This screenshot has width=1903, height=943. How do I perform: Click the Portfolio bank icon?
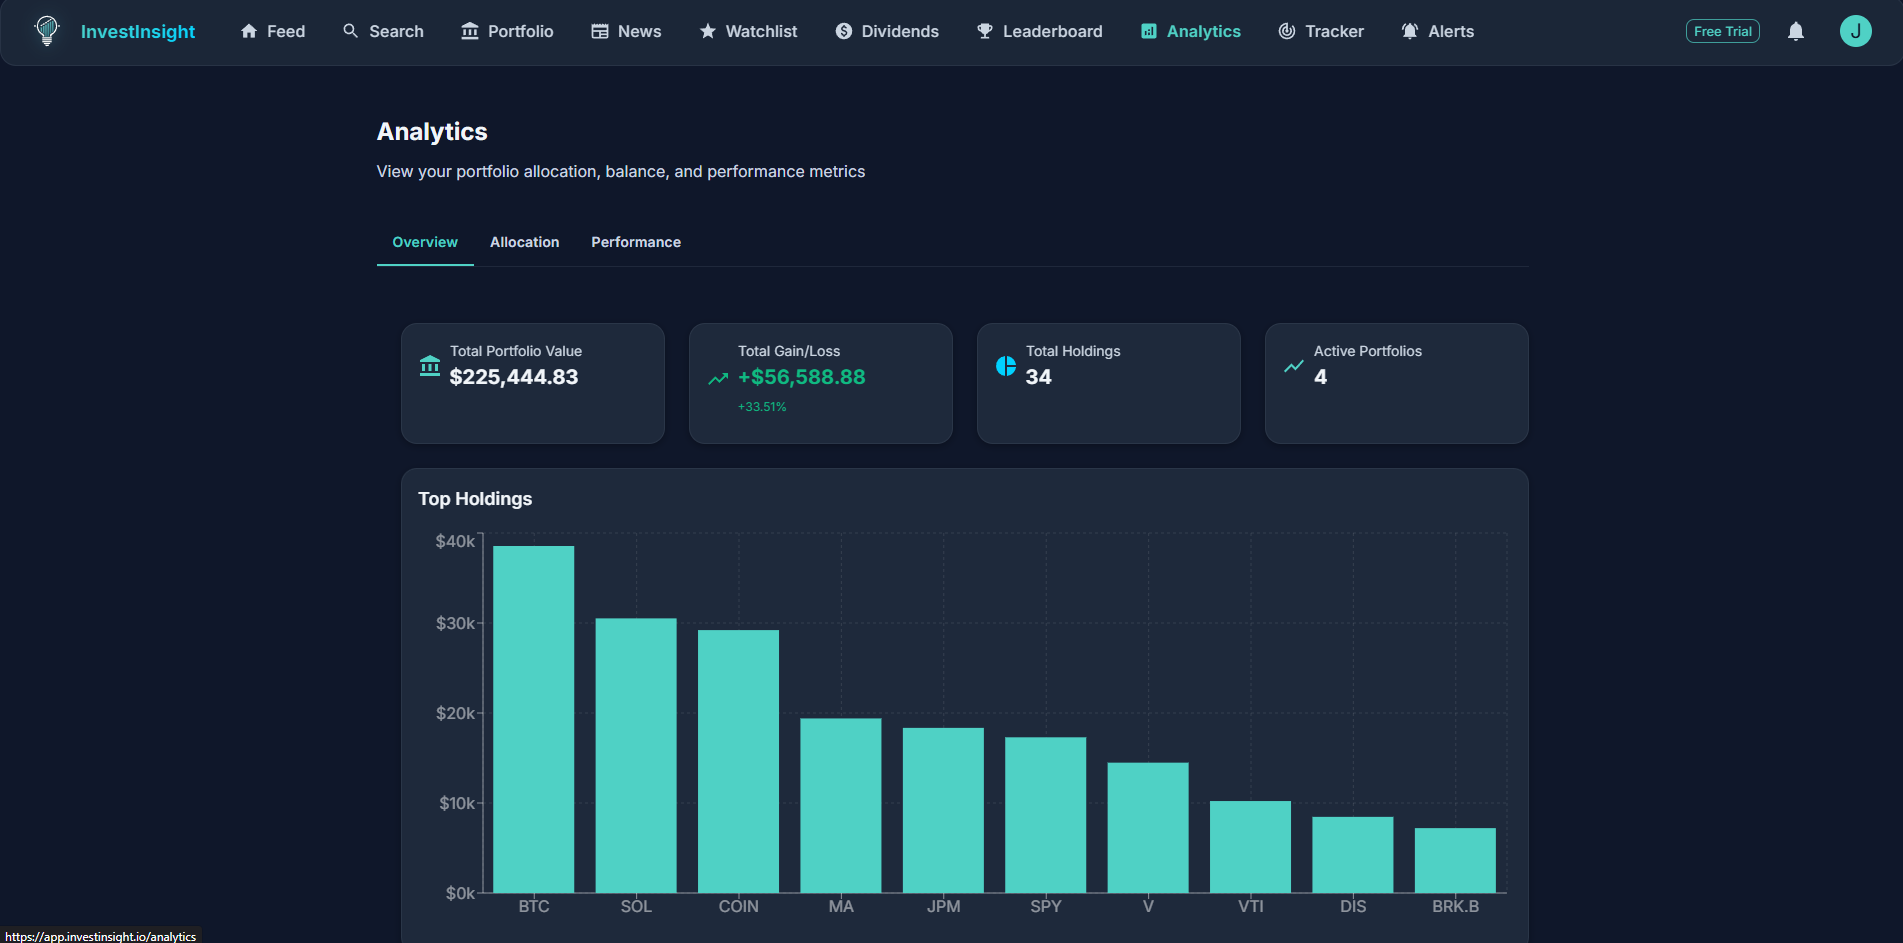point(468,31)
